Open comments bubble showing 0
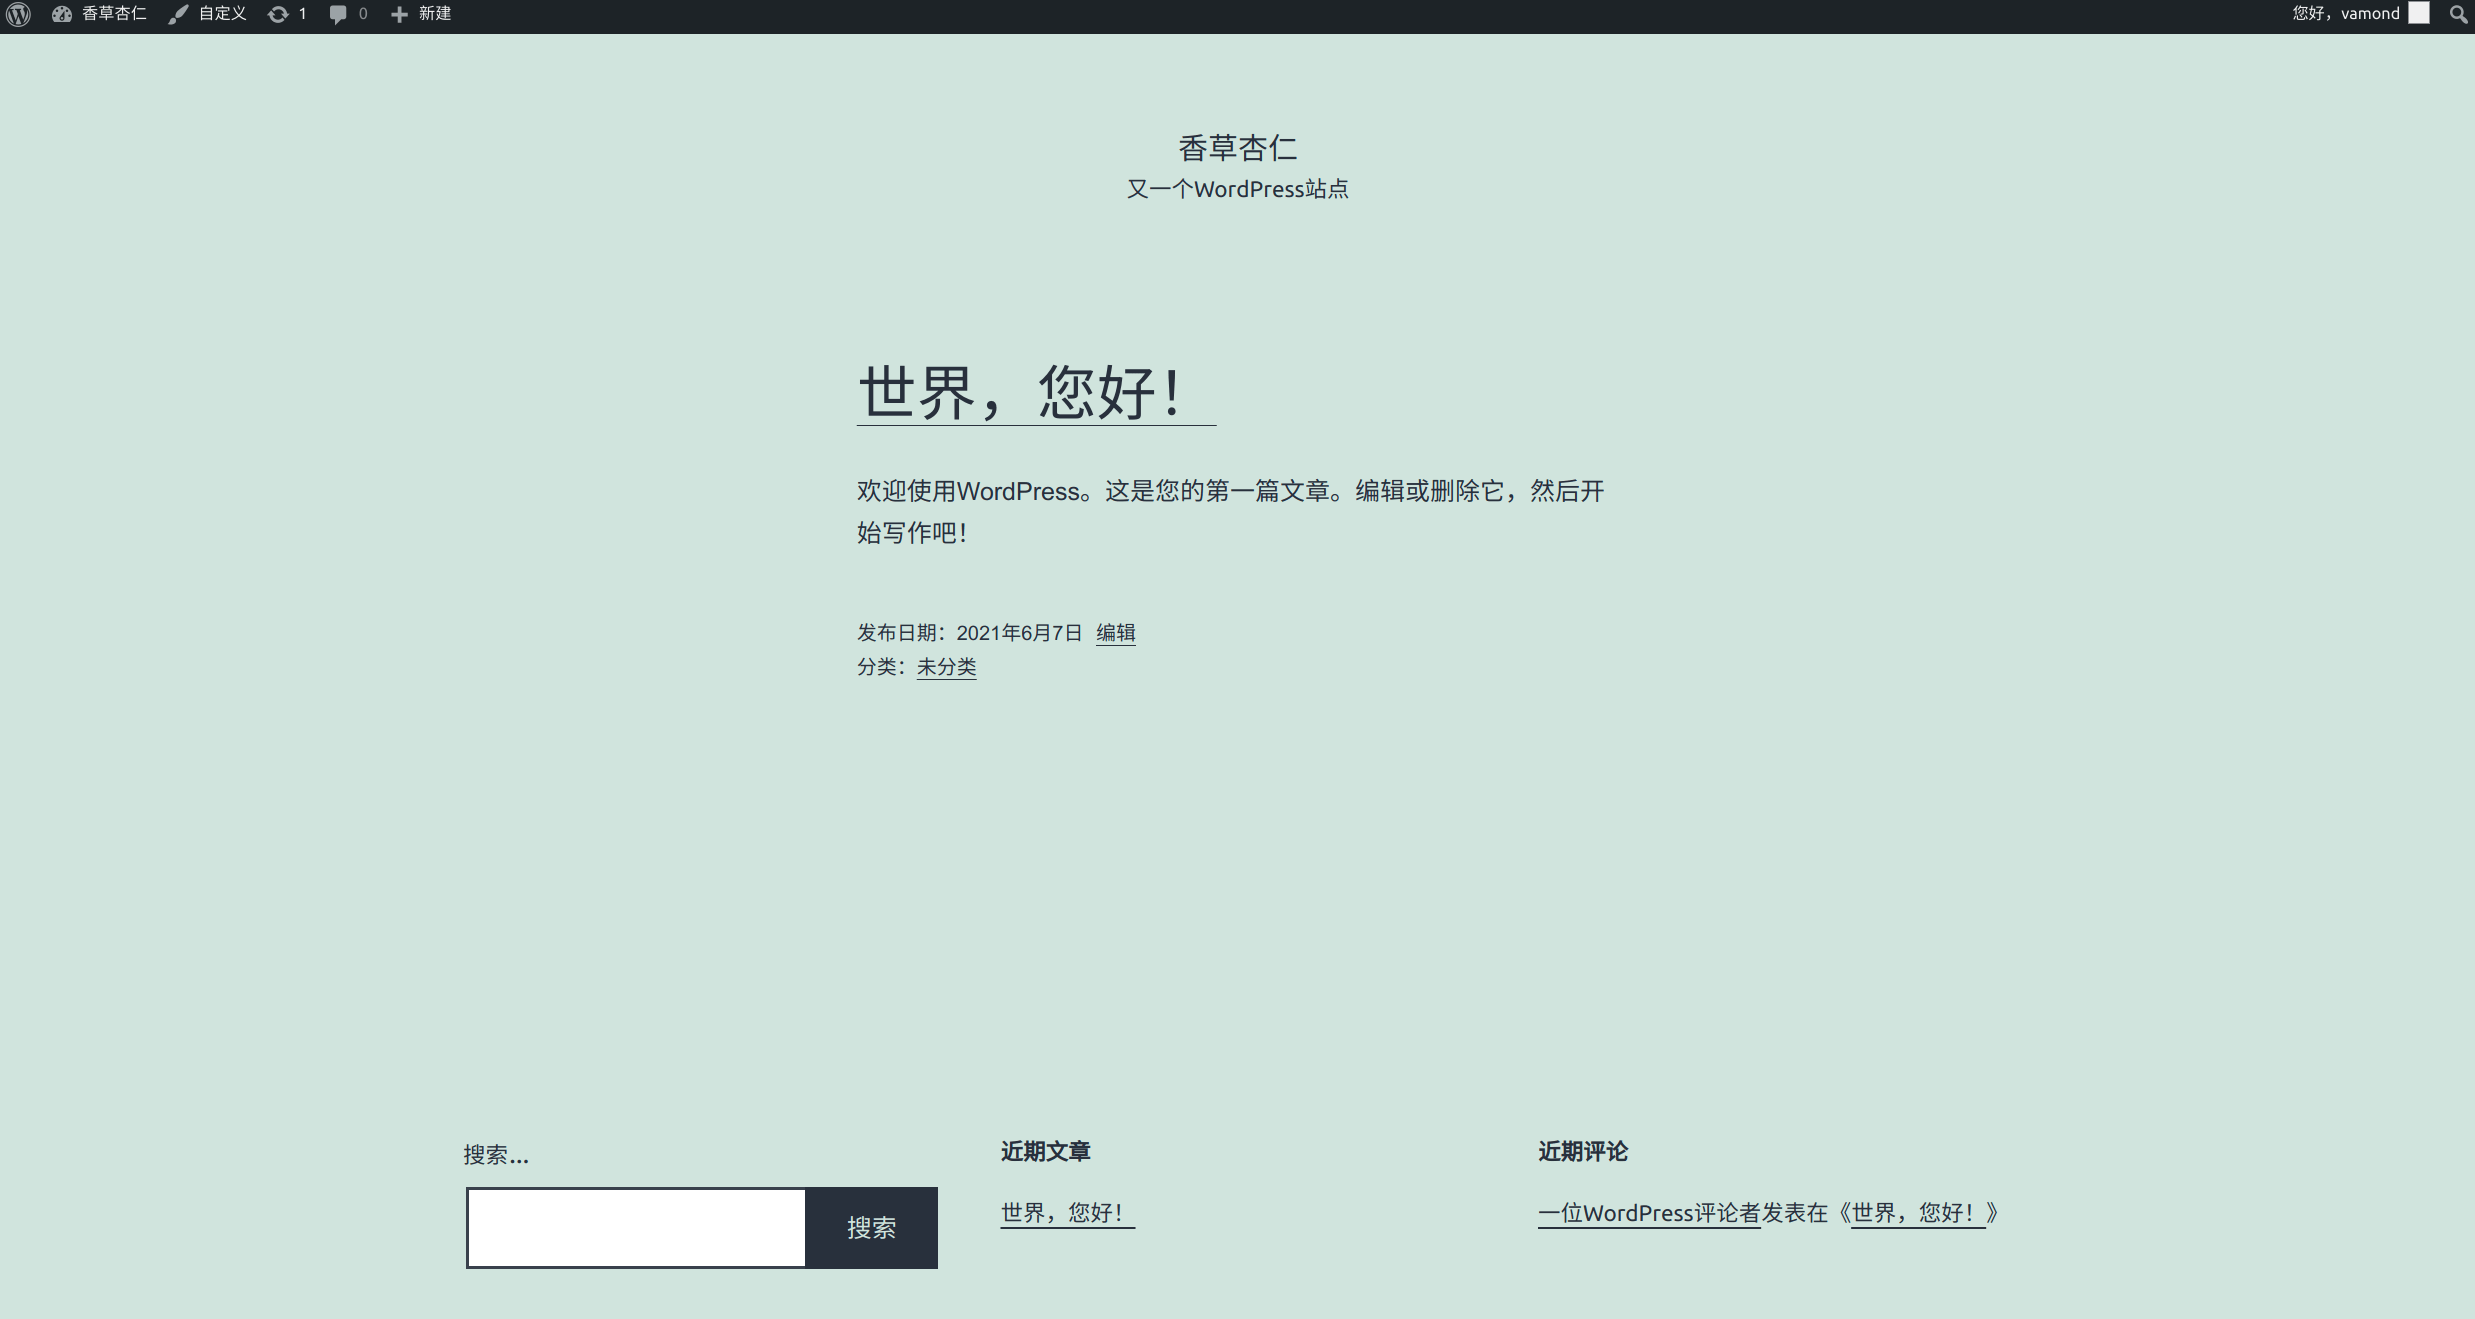This screenshot has width=2475, height=1319. (x=348, y=14)
